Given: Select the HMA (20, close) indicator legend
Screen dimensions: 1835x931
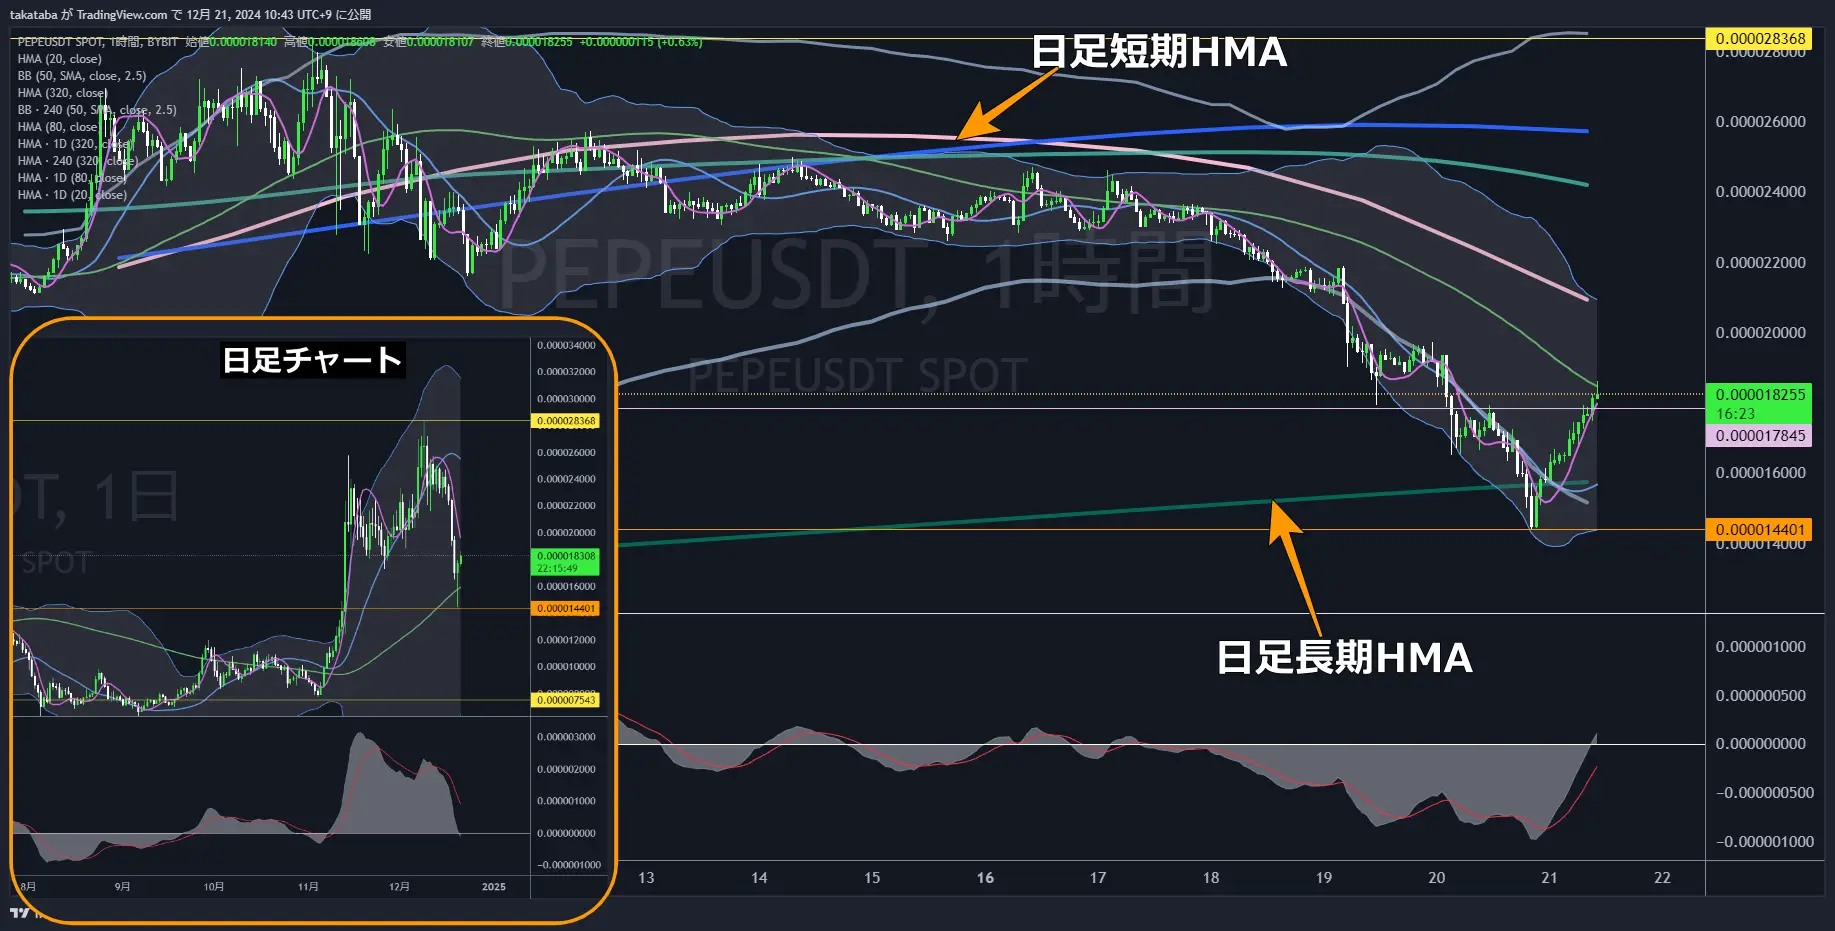Looking at the screenshot, I should click(x=59, y=59).
